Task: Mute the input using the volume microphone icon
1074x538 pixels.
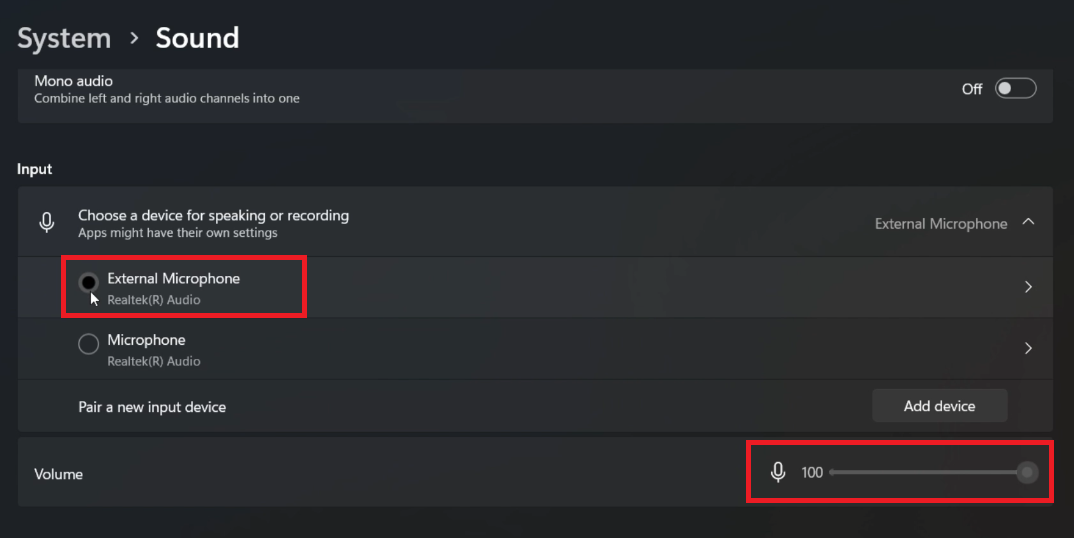Action: click(x=778, y=472)
